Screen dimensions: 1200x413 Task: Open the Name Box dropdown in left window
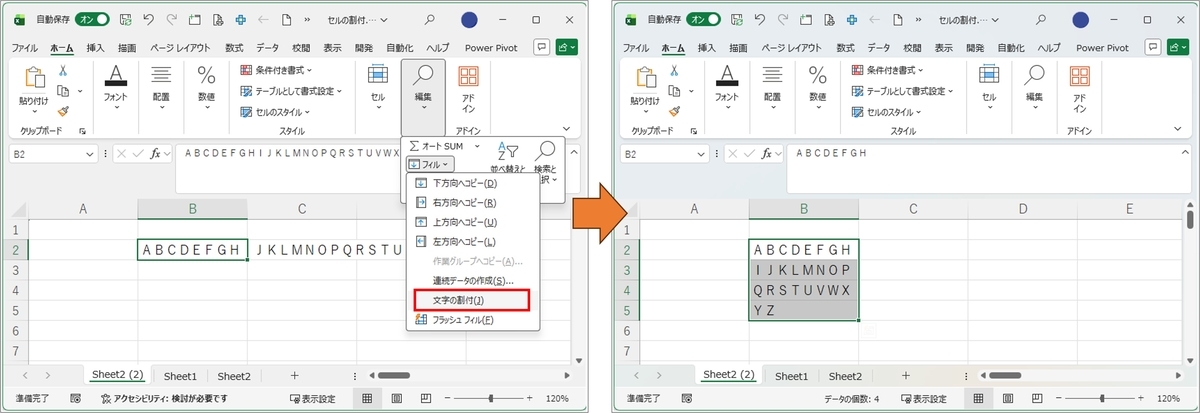pyautogui.click(x=91, y=153)
